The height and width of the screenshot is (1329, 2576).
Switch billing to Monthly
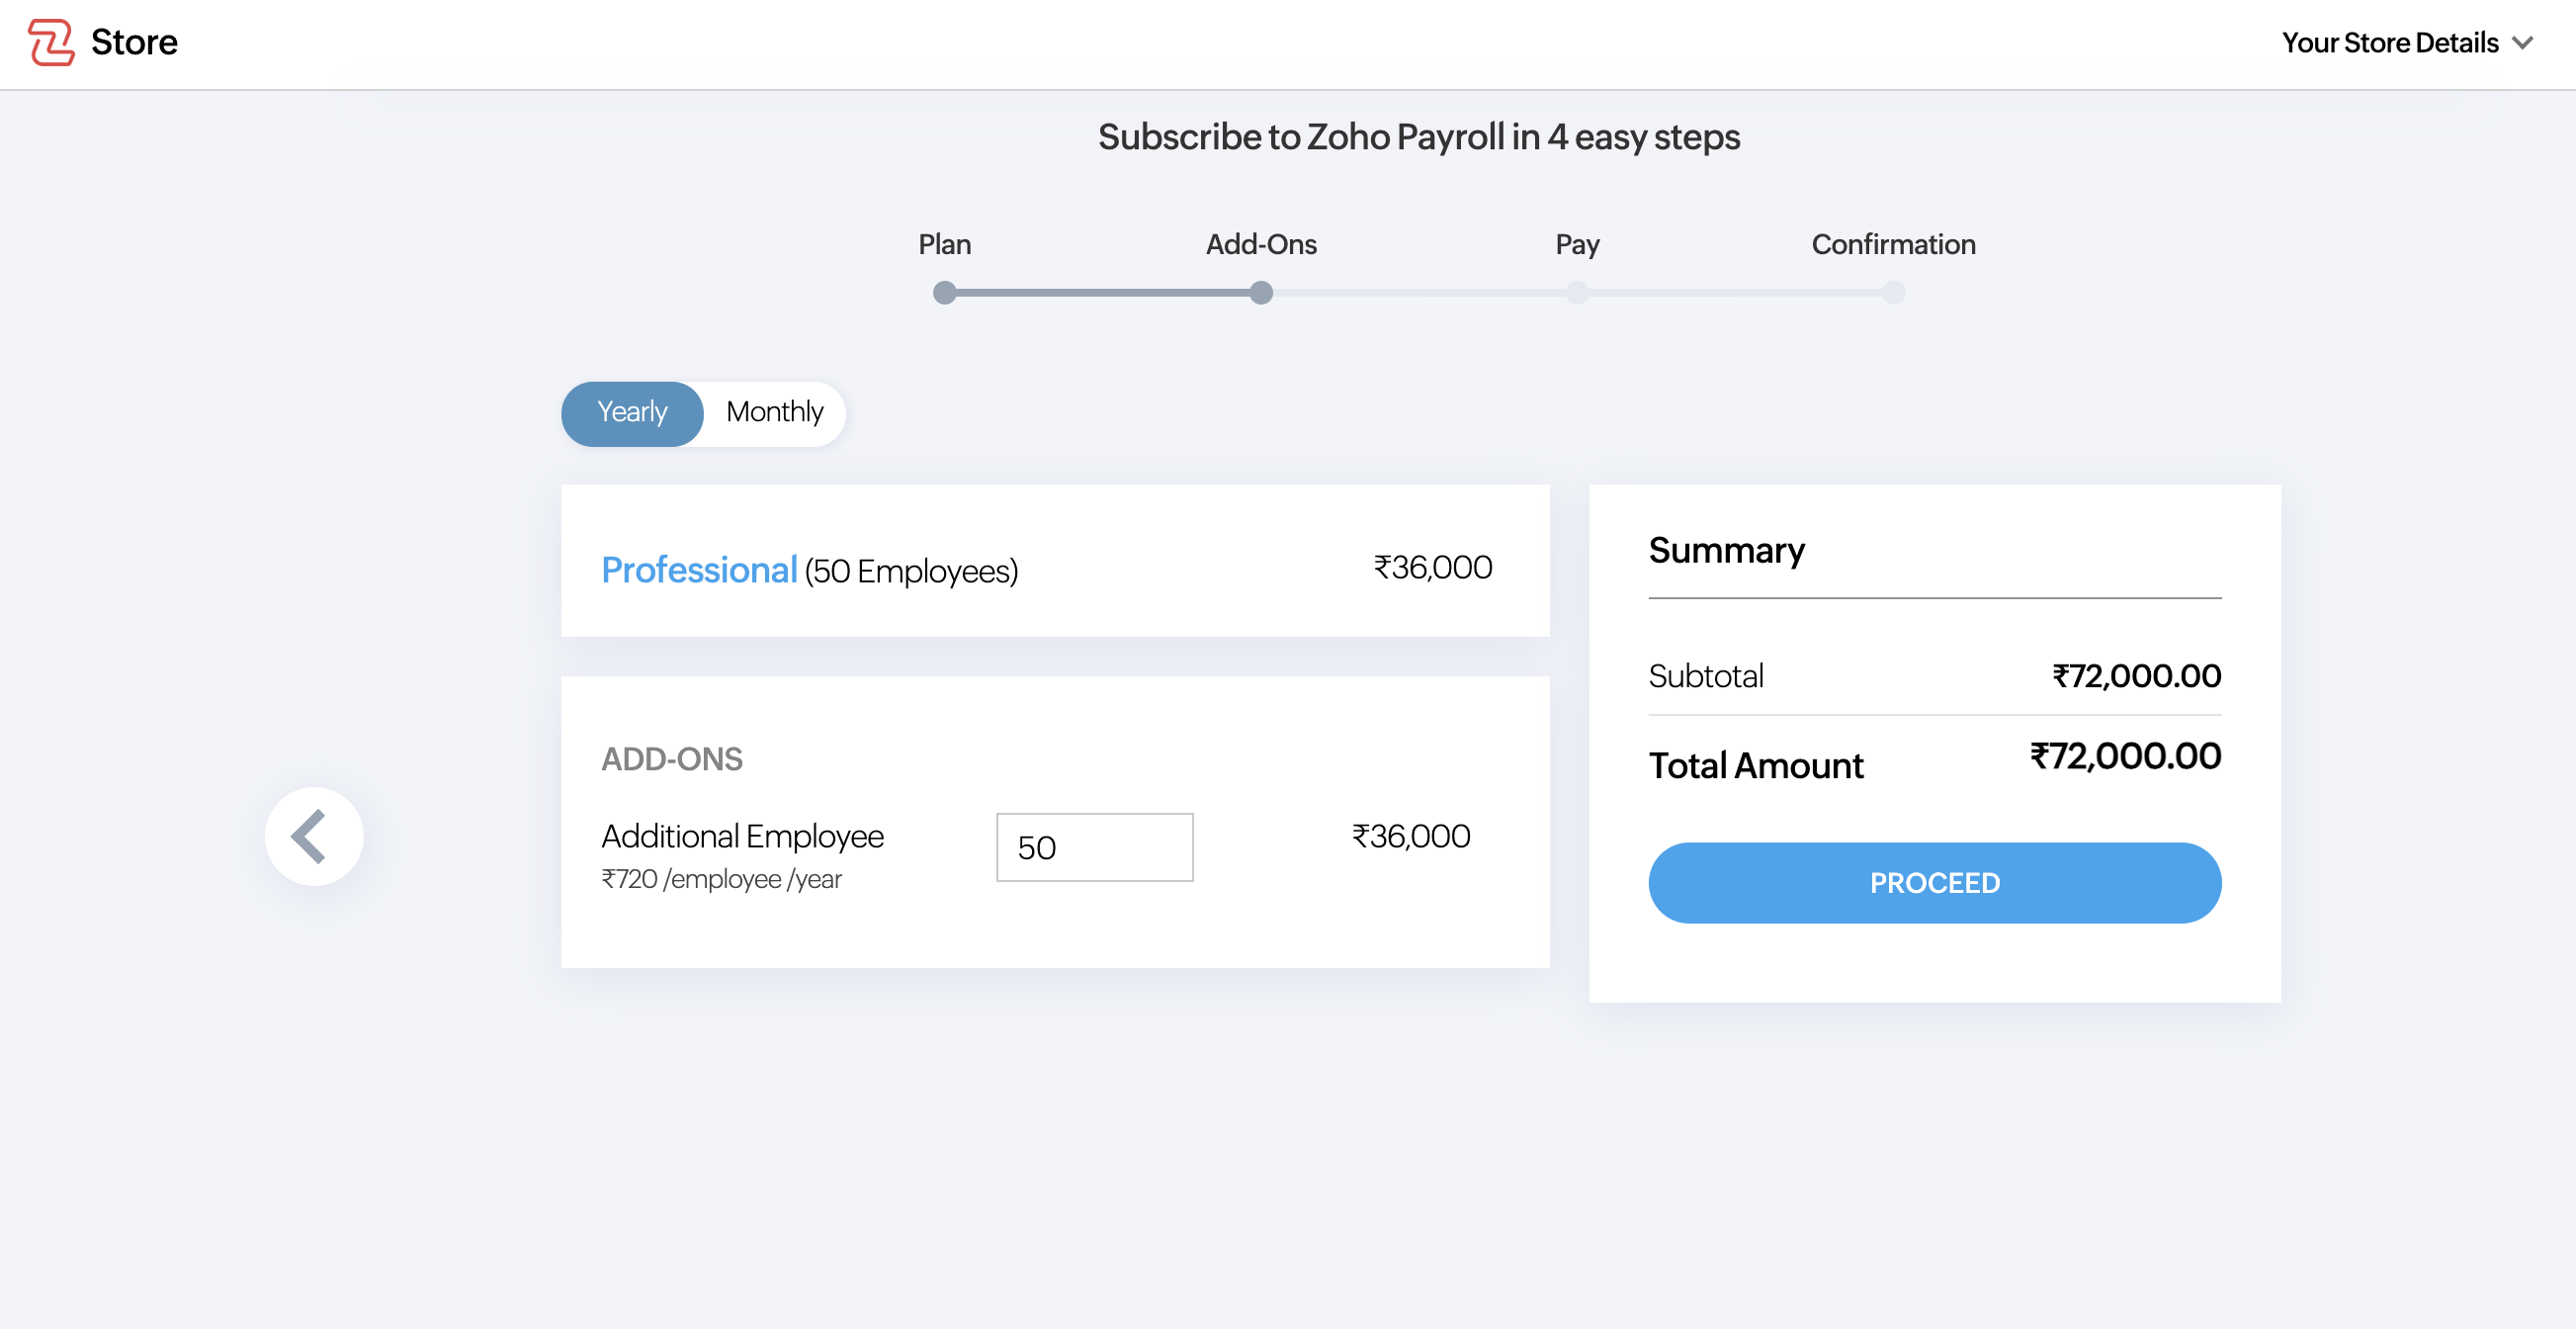coord(774,412)
